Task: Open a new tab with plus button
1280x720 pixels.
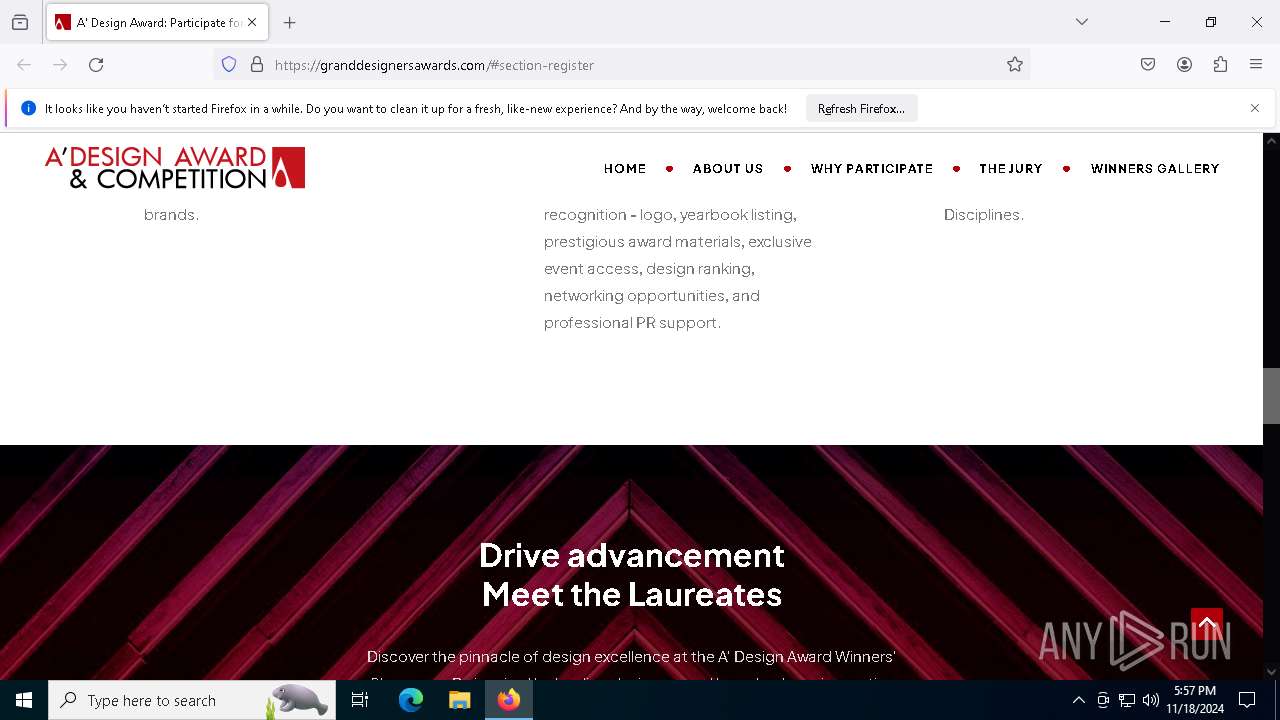Action: tap(290, 22)
